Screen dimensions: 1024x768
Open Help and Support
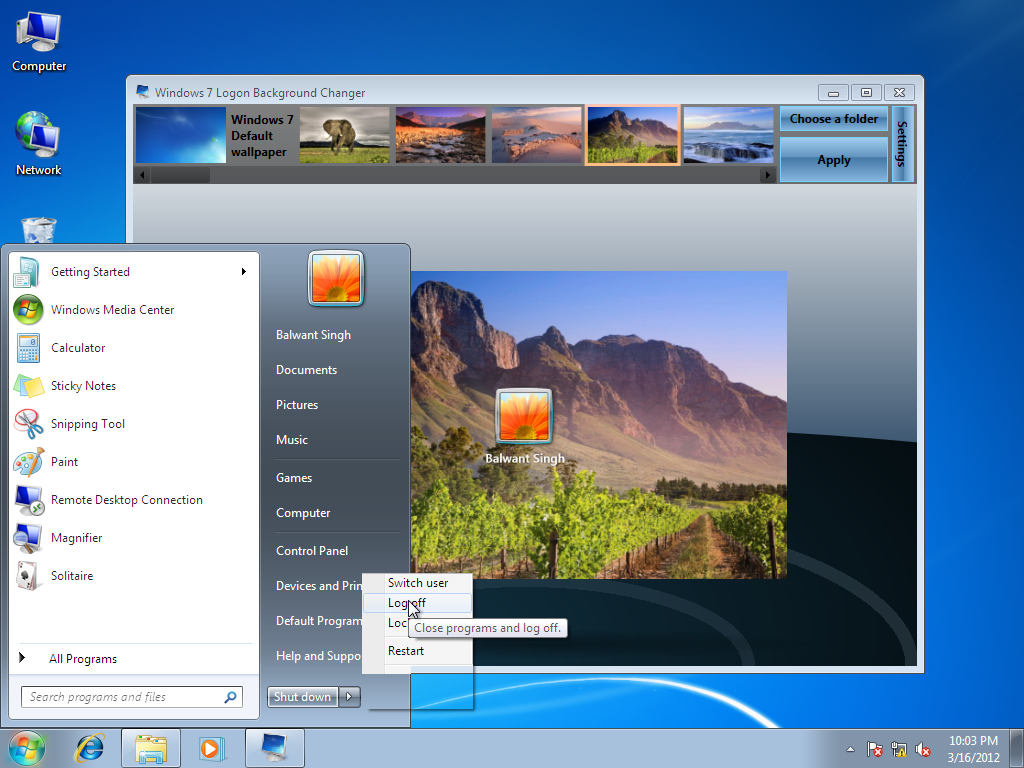[318, 656]
